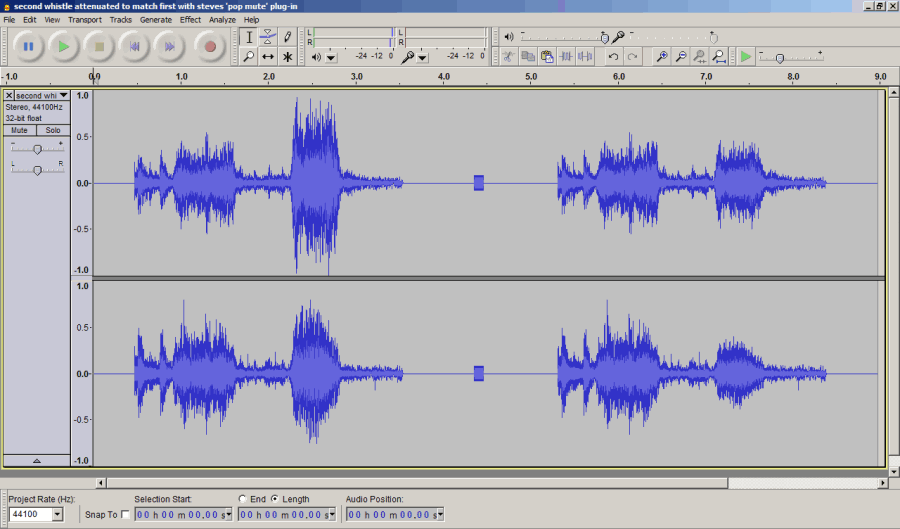Image resolution: width=900 pixels, height=529 pixels.
Task: Open the Project Rate dropdown
Action: tap(57, 515)
